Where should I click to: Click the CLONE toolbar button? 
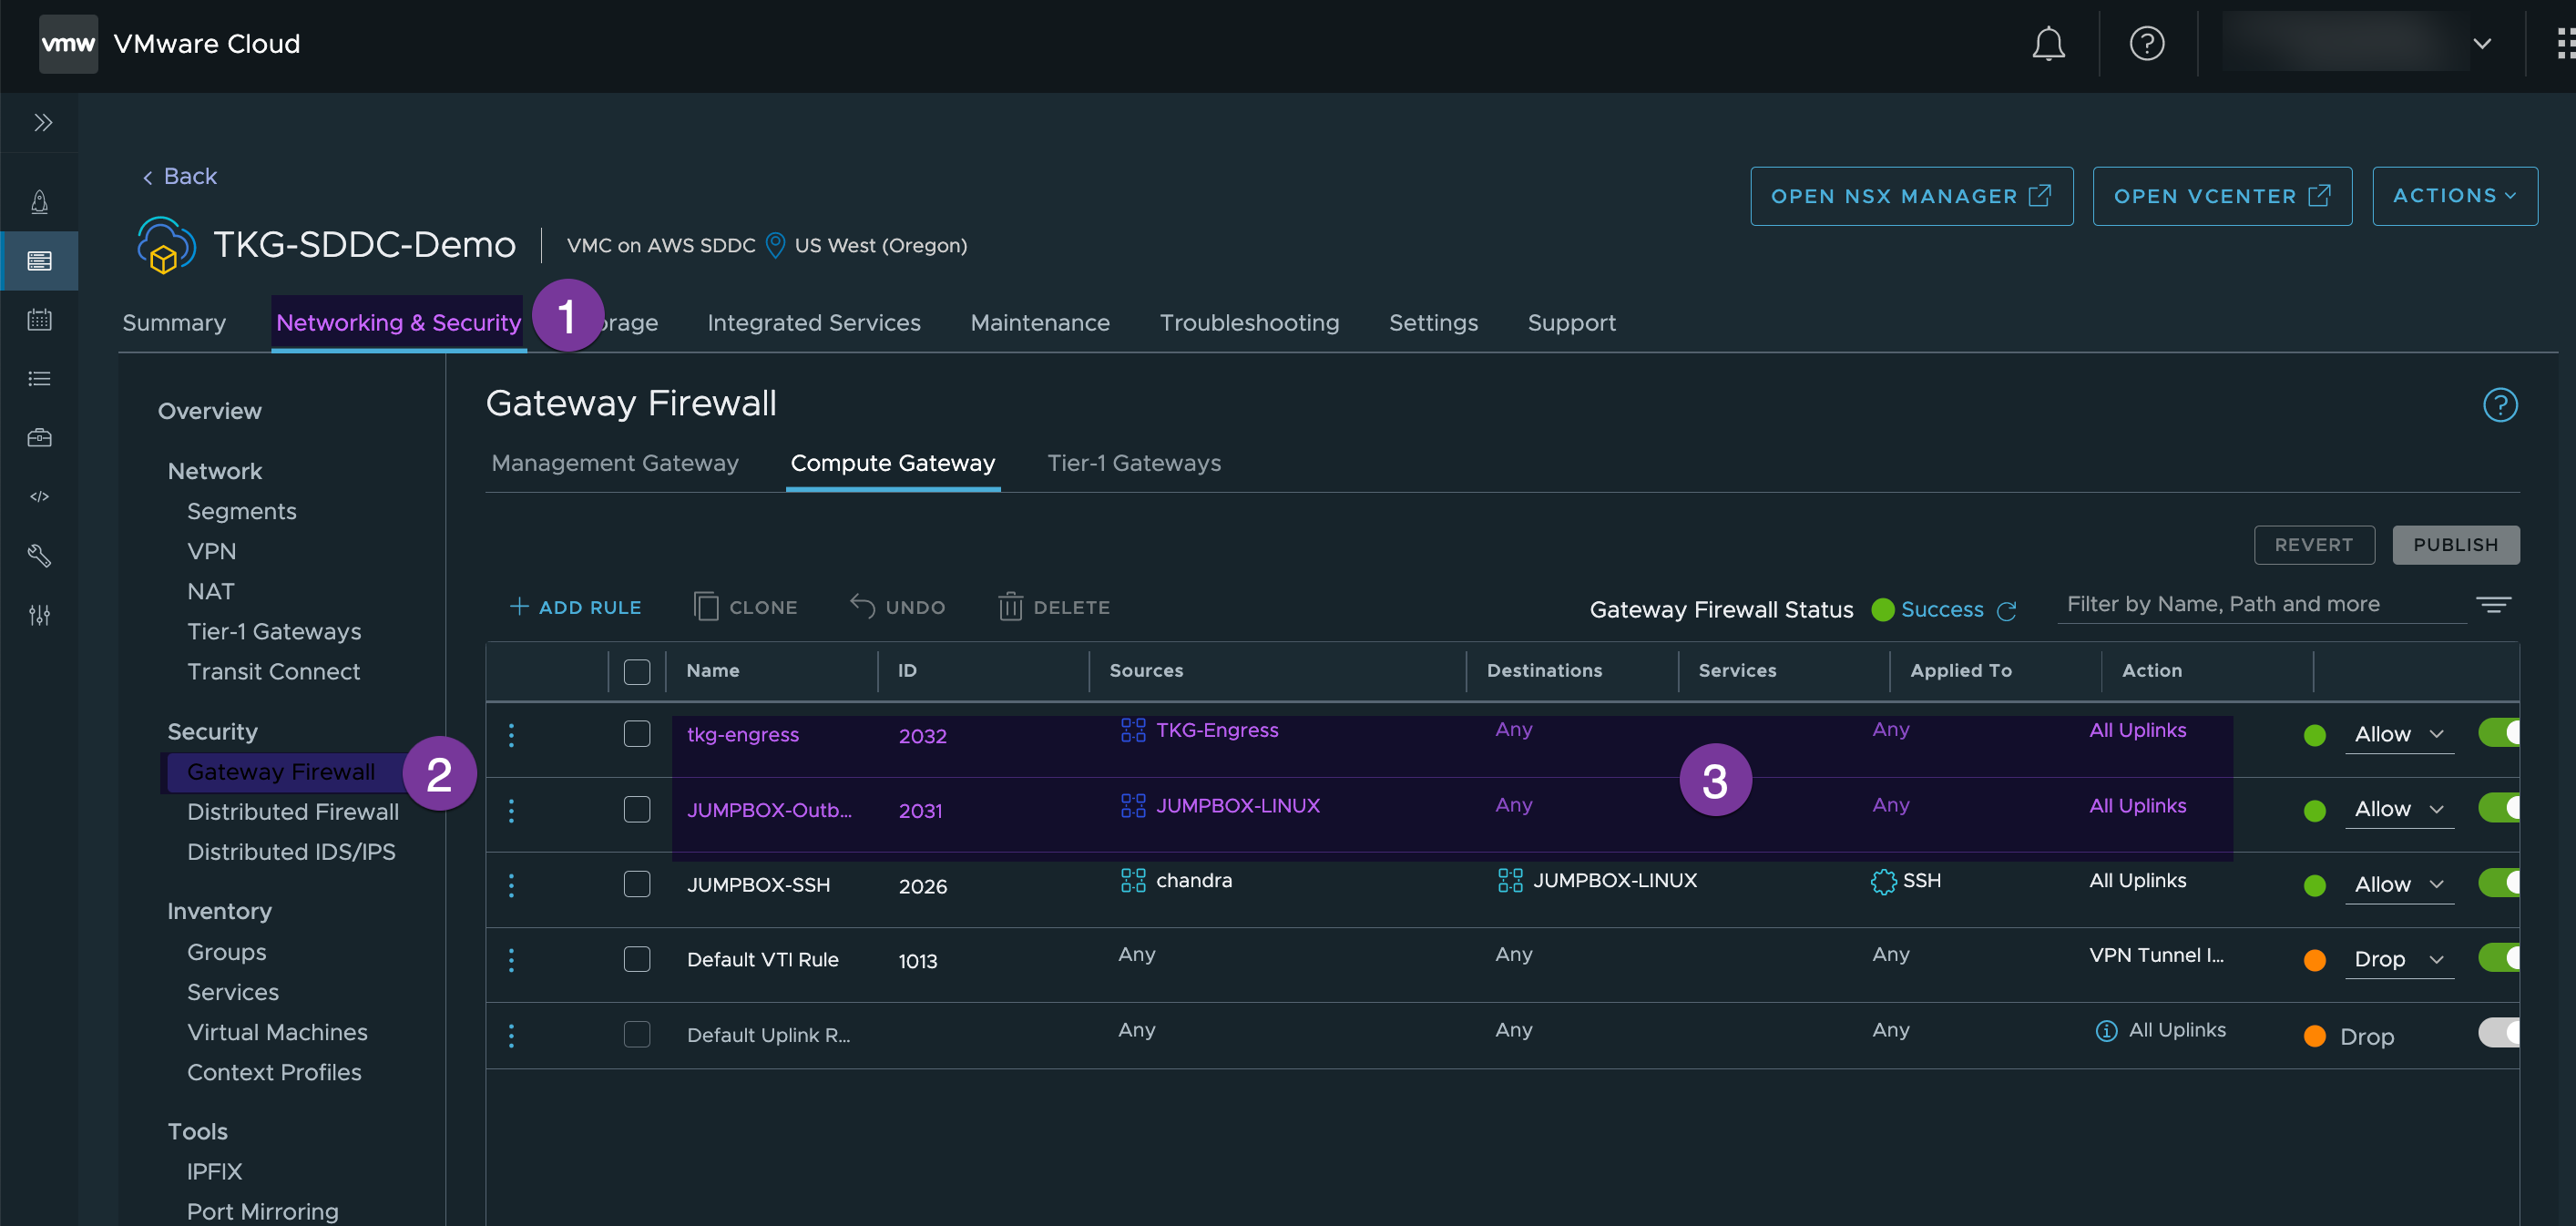[x=745, y=607]
